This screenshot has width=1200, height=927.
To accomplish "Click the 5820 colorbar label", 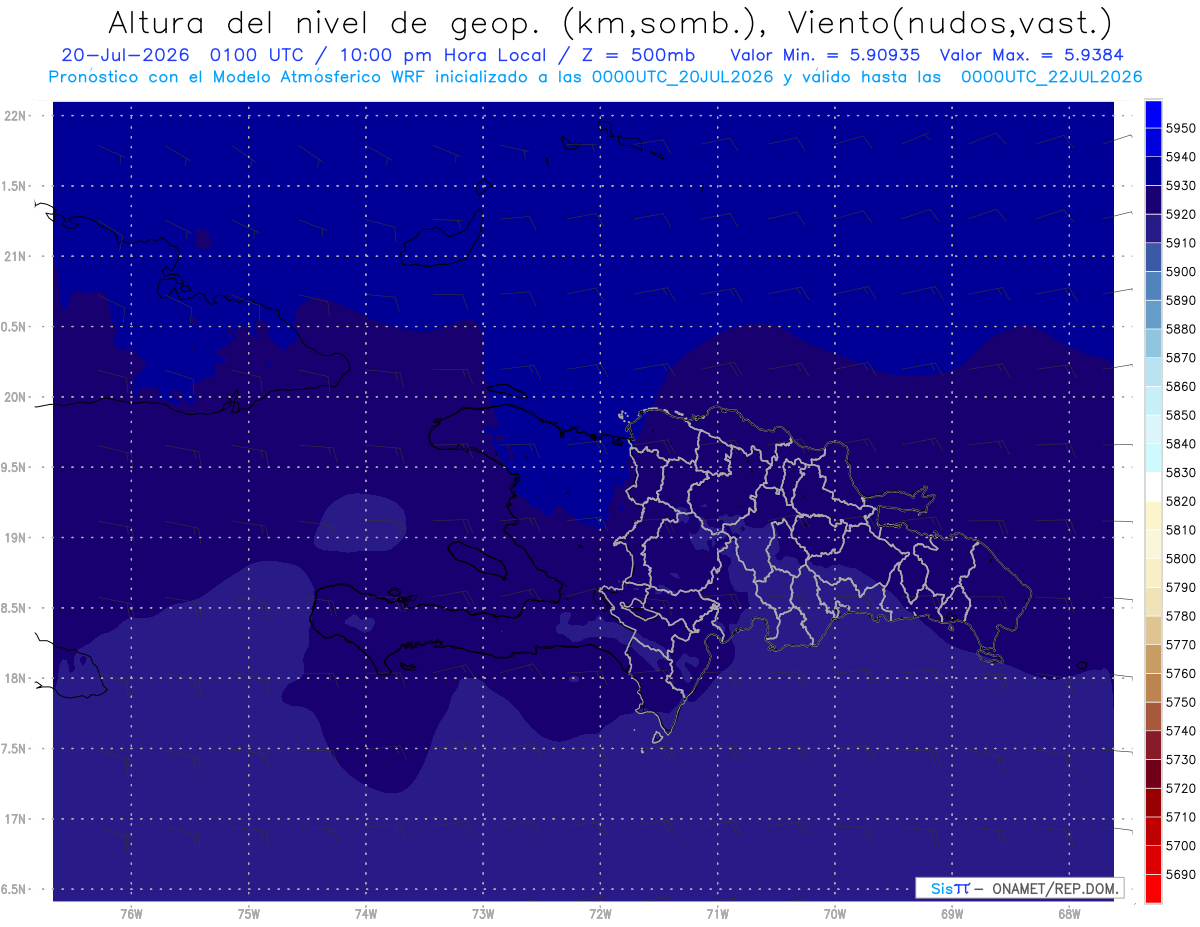I will (1181, 501).
